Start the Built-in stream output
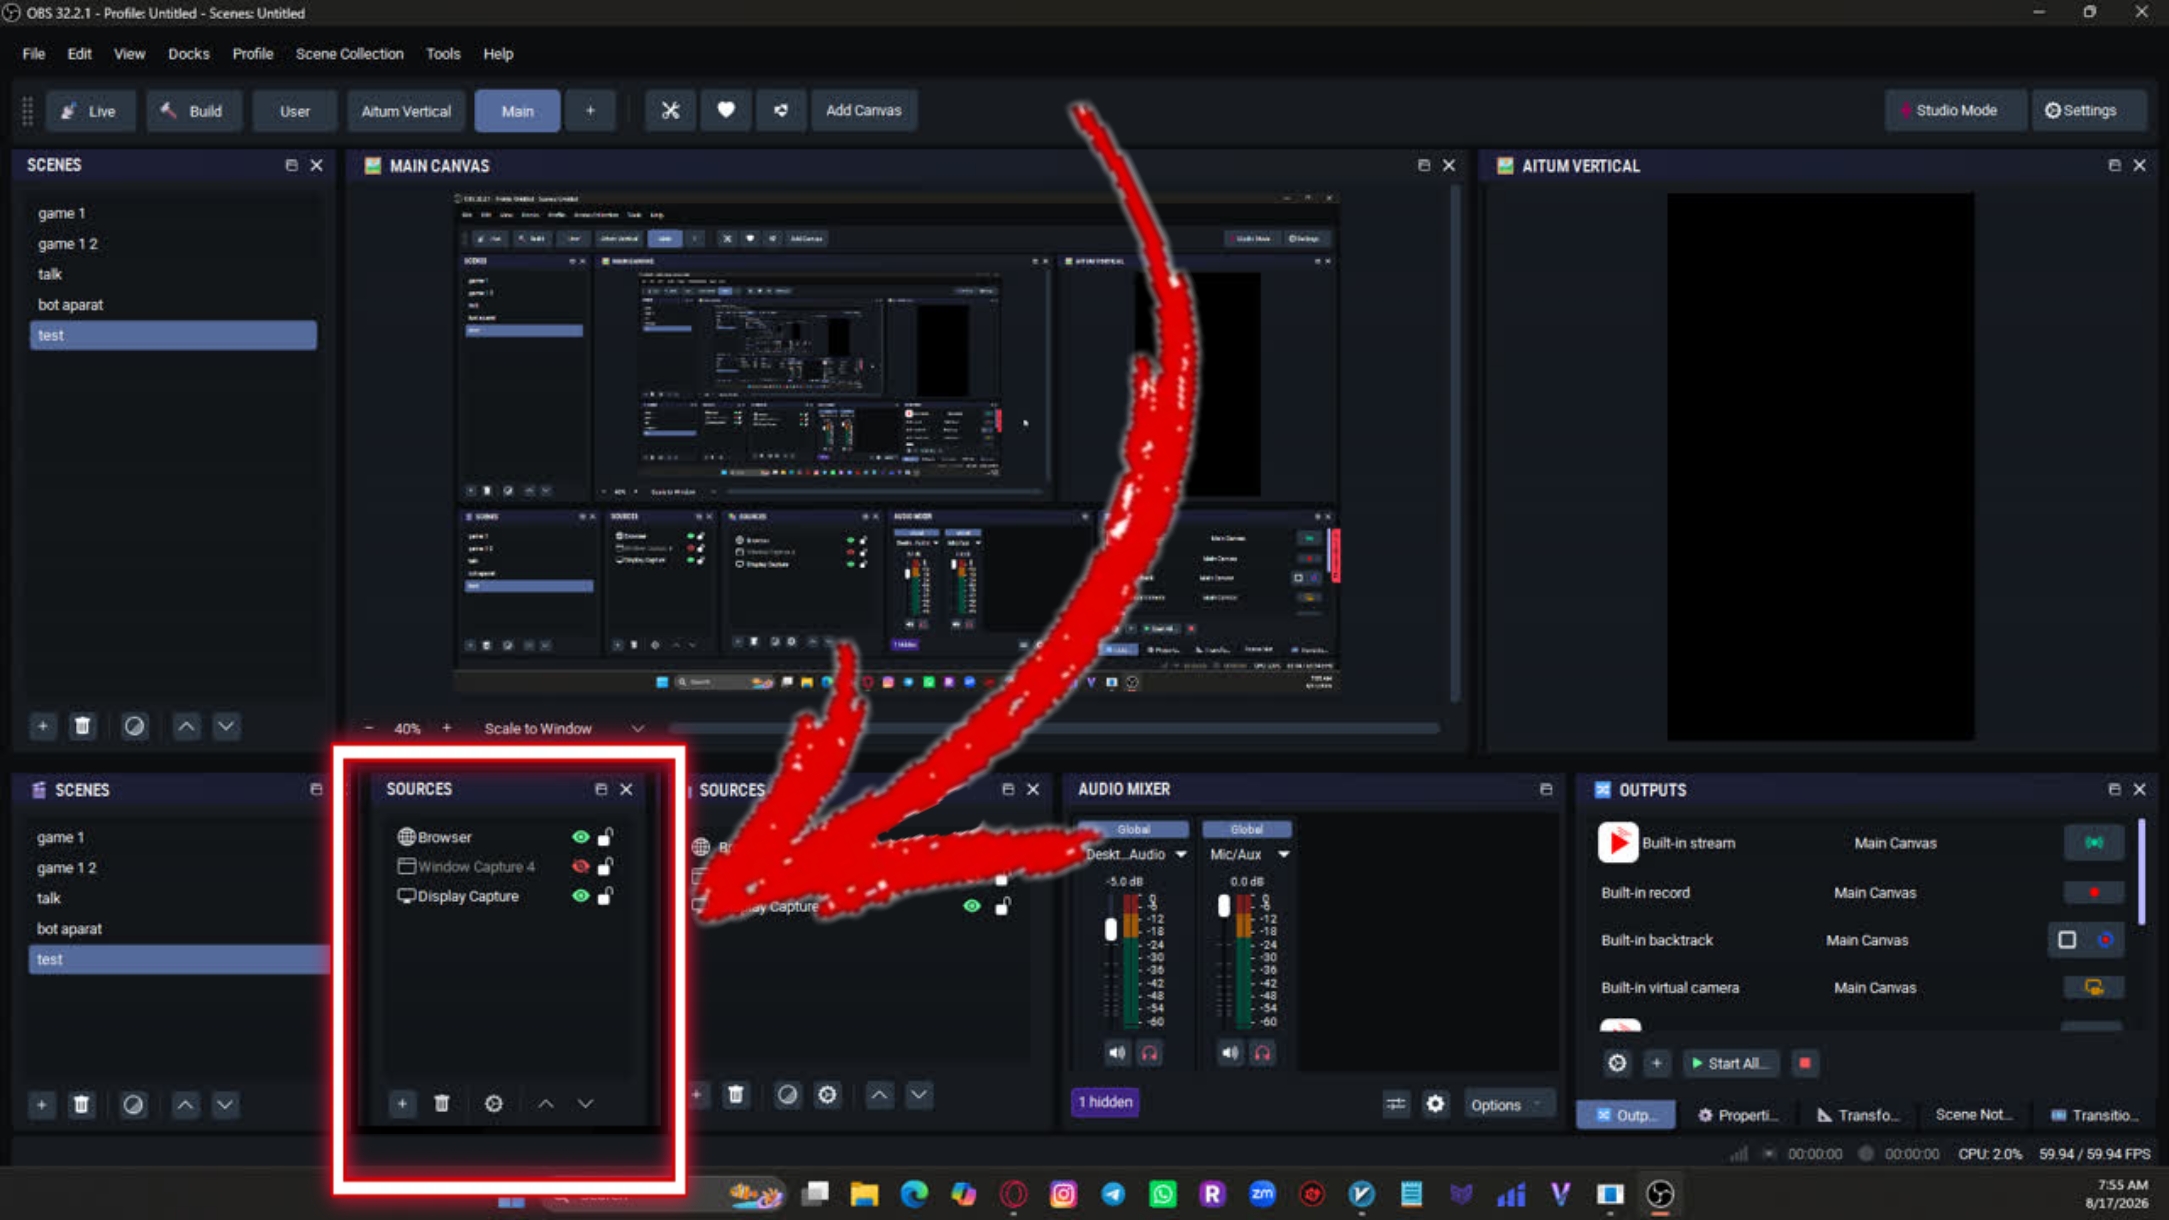The height and width of the screenshot is (1220, 2169). [x=2093, y=843]
